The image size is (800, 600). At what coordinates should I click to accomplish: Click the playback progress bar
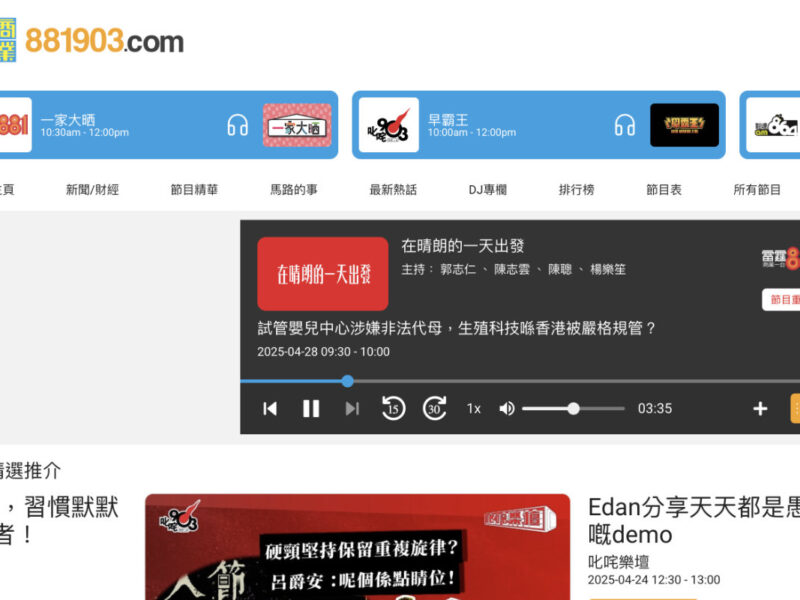tap(500, 381)
